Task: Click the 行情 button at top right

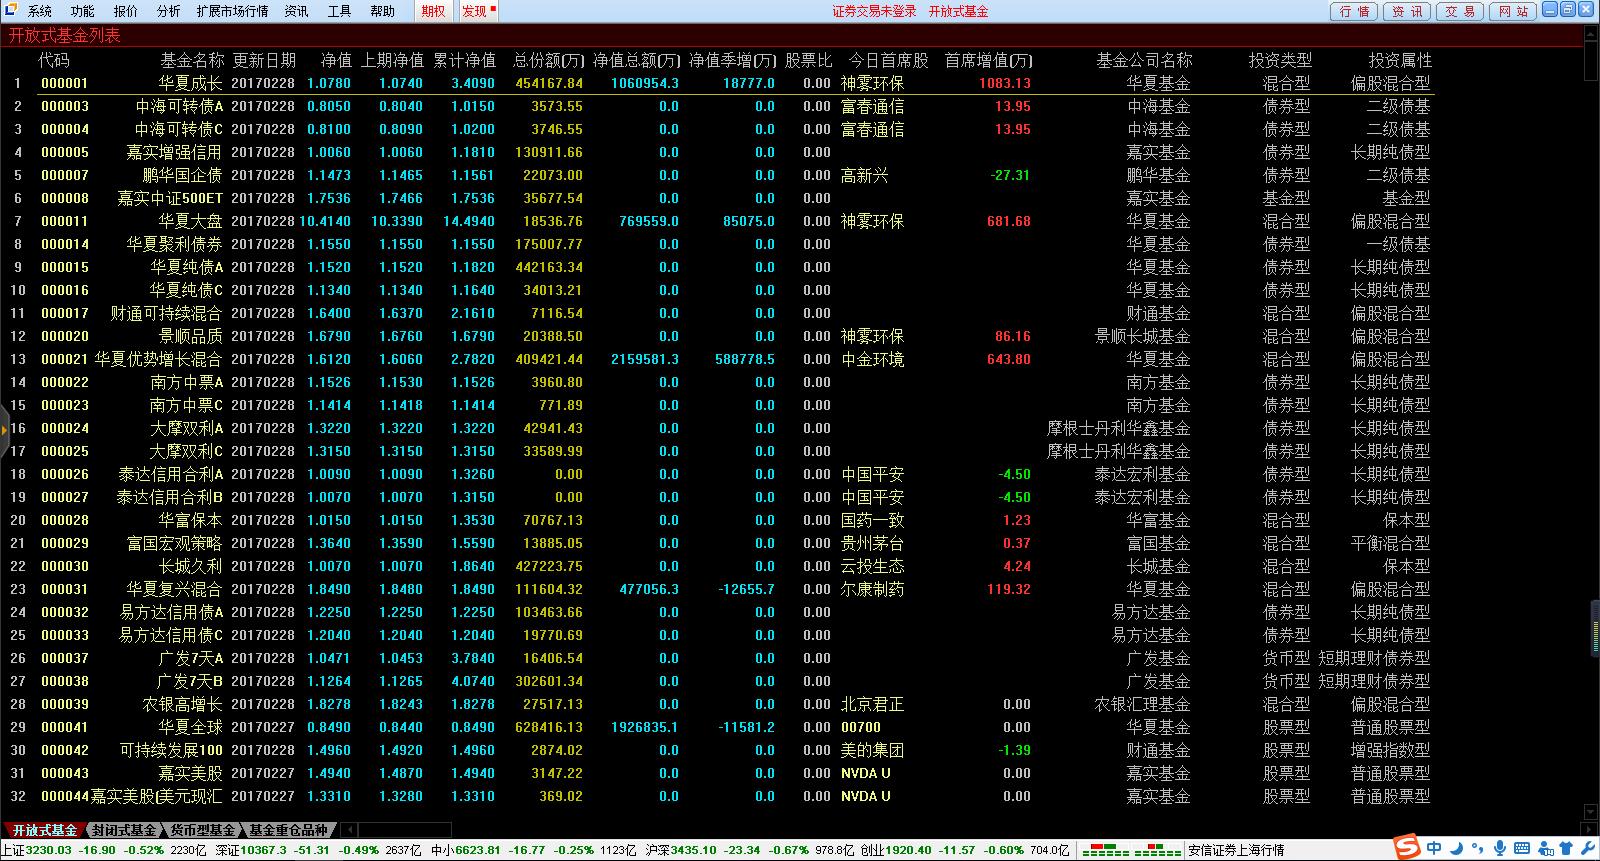Action: (x=1354, y=11)
